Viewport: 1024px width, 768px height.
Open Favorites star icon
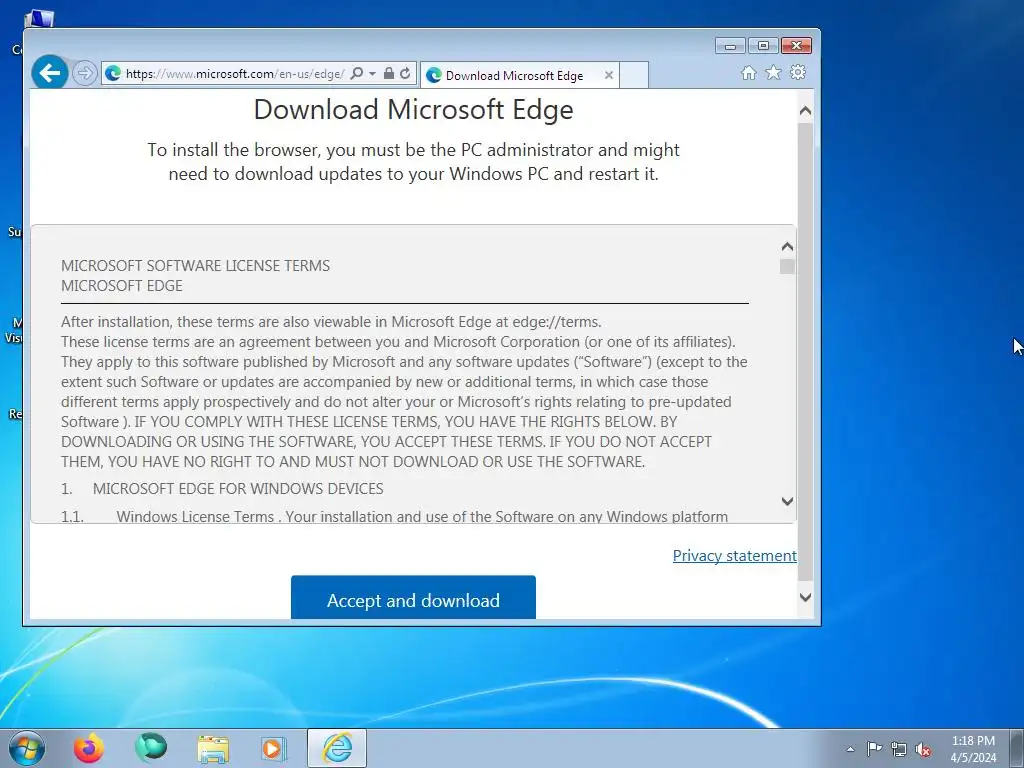(x=773, y=72)
